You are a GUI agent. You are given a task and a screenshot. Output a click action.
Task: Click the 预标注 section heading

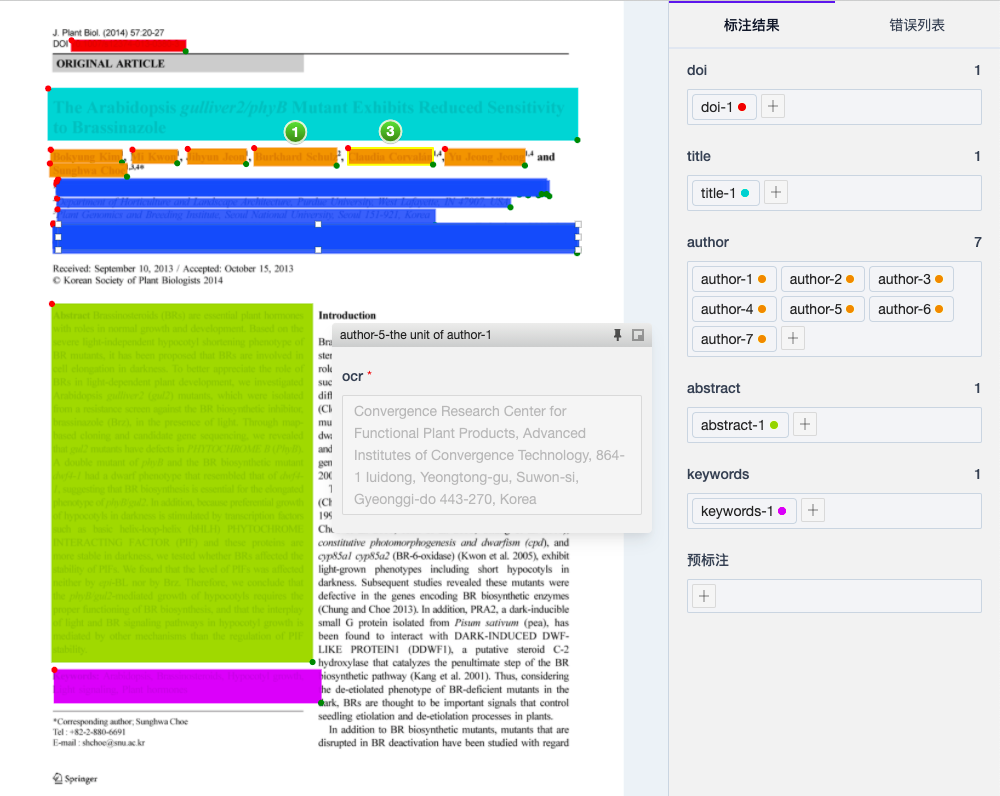pyautogui.click(x=708, y=560)
